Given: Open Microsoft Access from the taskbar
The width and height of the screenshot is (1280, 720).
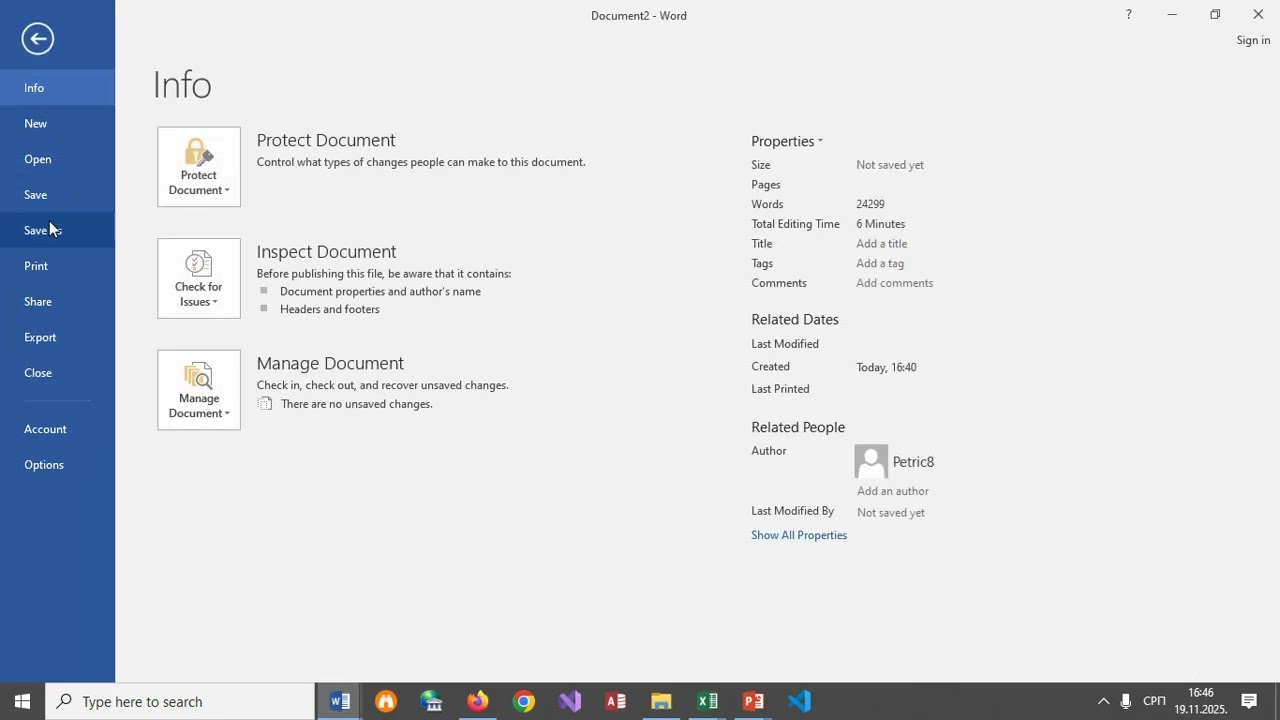Looking at the screenshot, I should [616, 701].
